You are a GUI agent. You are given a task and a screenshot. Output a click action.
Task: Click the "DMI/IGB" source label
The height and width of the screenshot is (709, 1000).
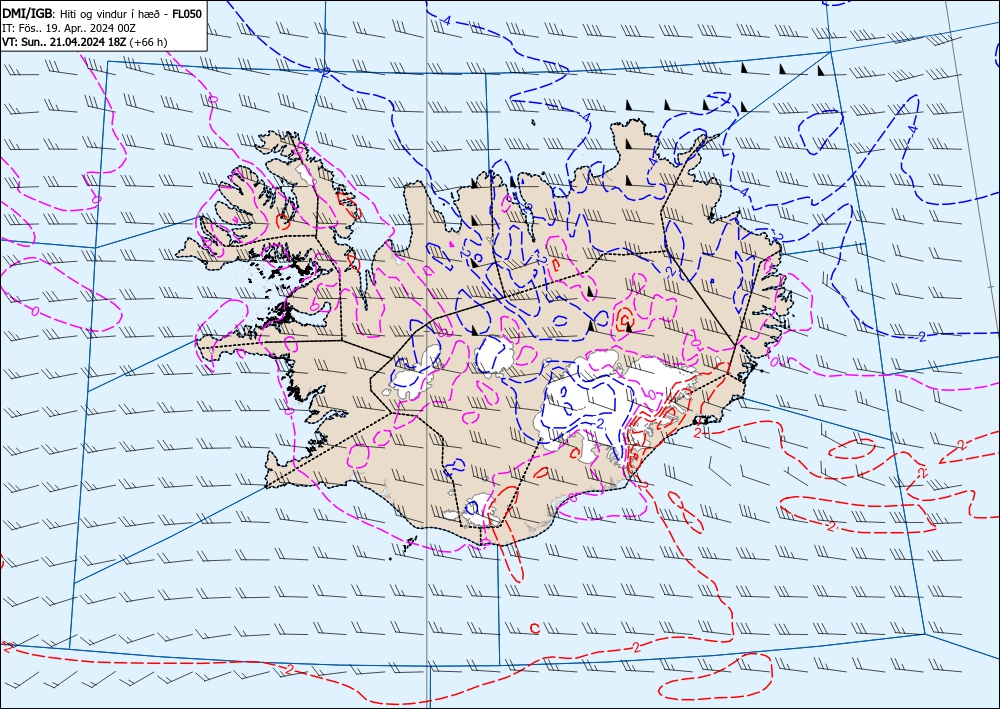[x=26, y=13]
